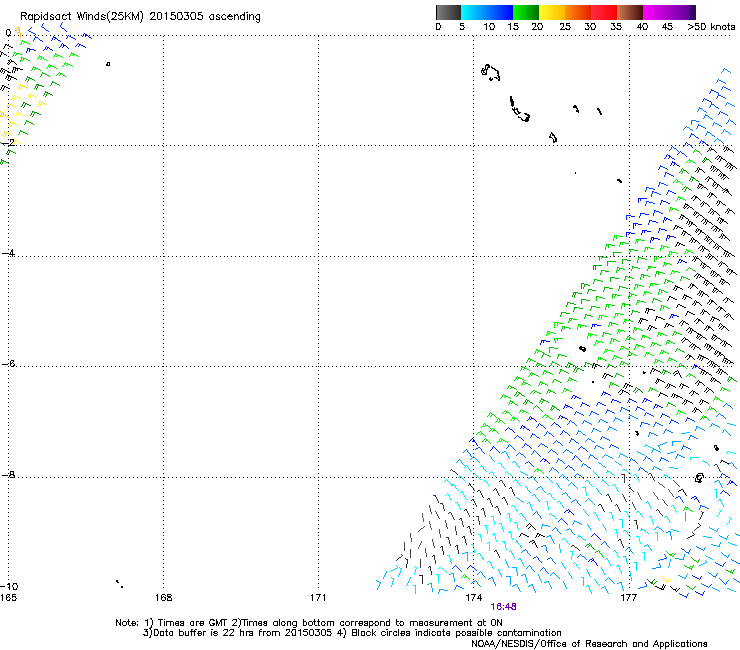
Task: Click the 'NOAA/NESDIS/Office of Research and Applications' credit
Action: (589, 644)
